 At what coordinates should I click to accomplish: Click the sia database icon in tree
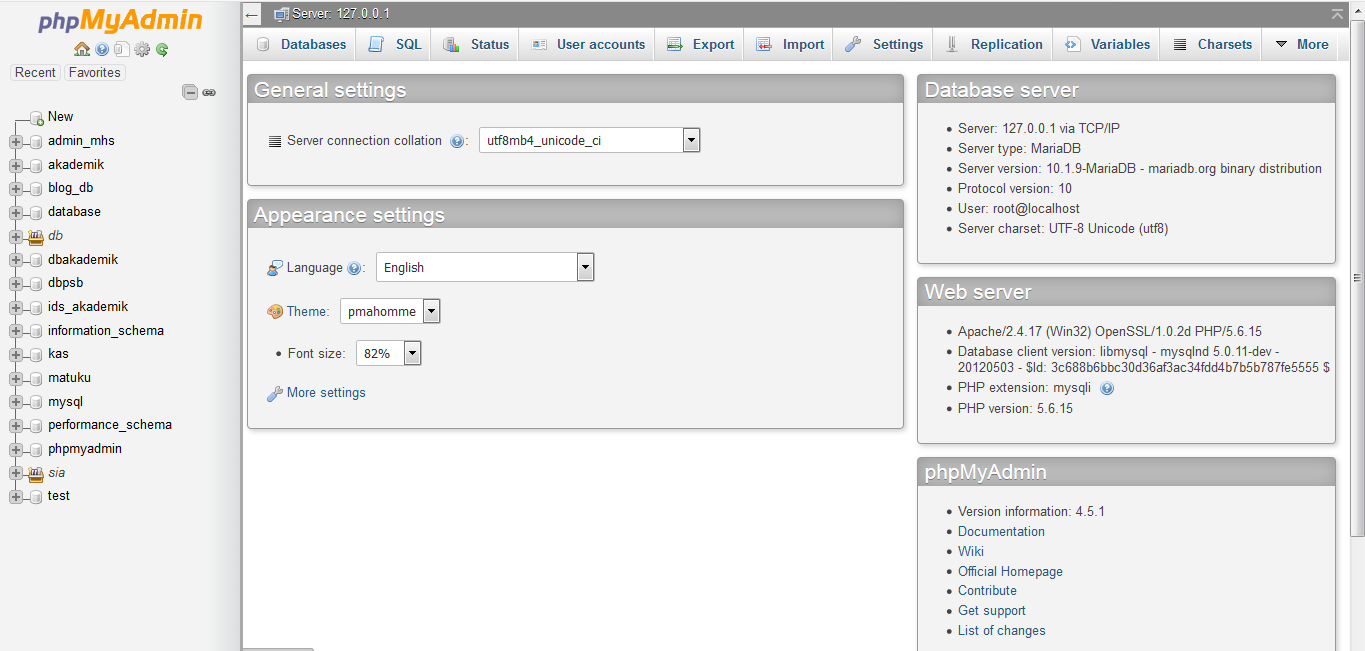(36, 473)
